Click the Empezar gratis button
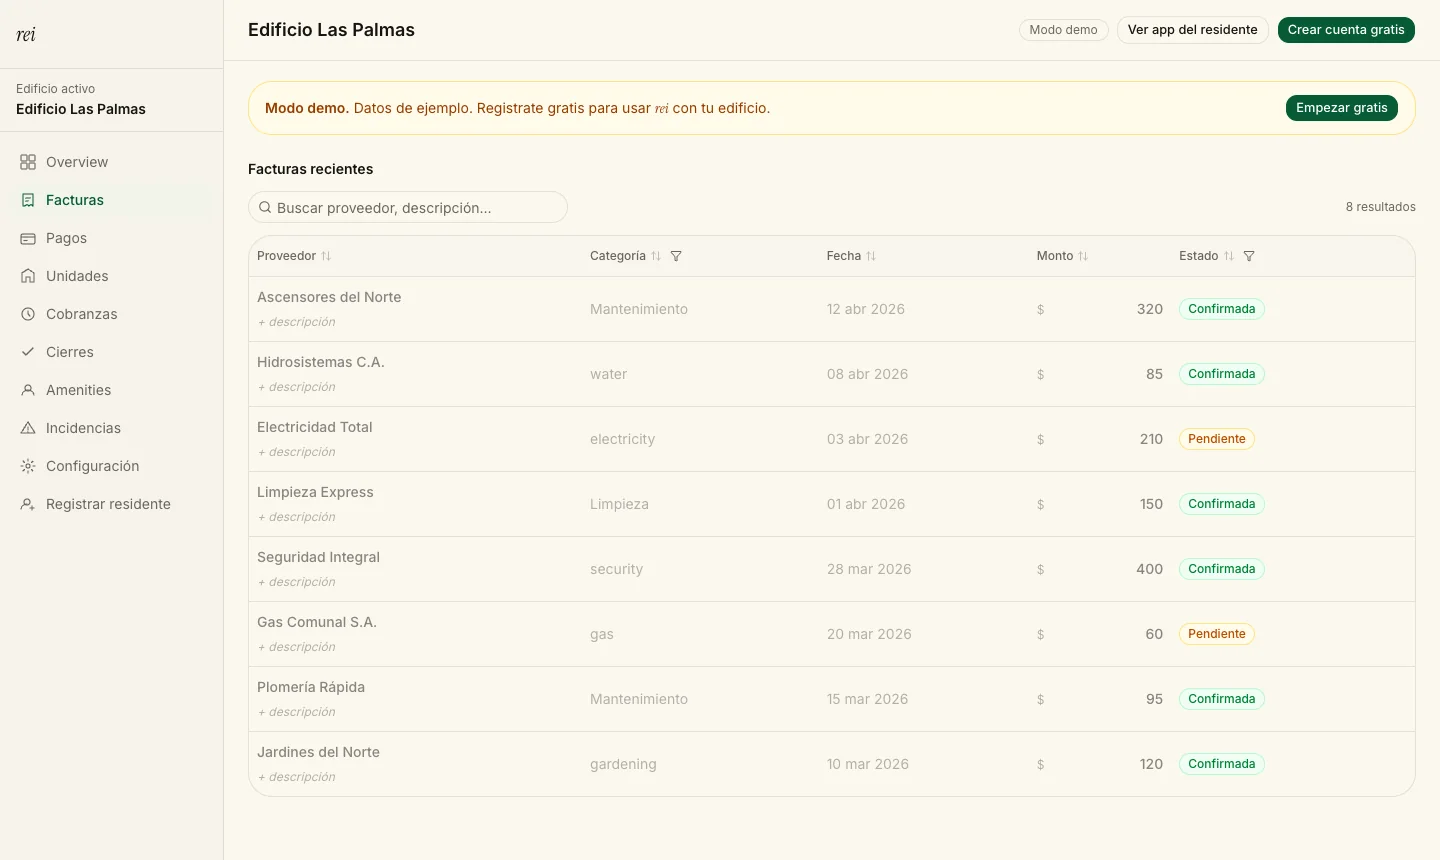The image size is (1440, 860). tap(1342, 108)
